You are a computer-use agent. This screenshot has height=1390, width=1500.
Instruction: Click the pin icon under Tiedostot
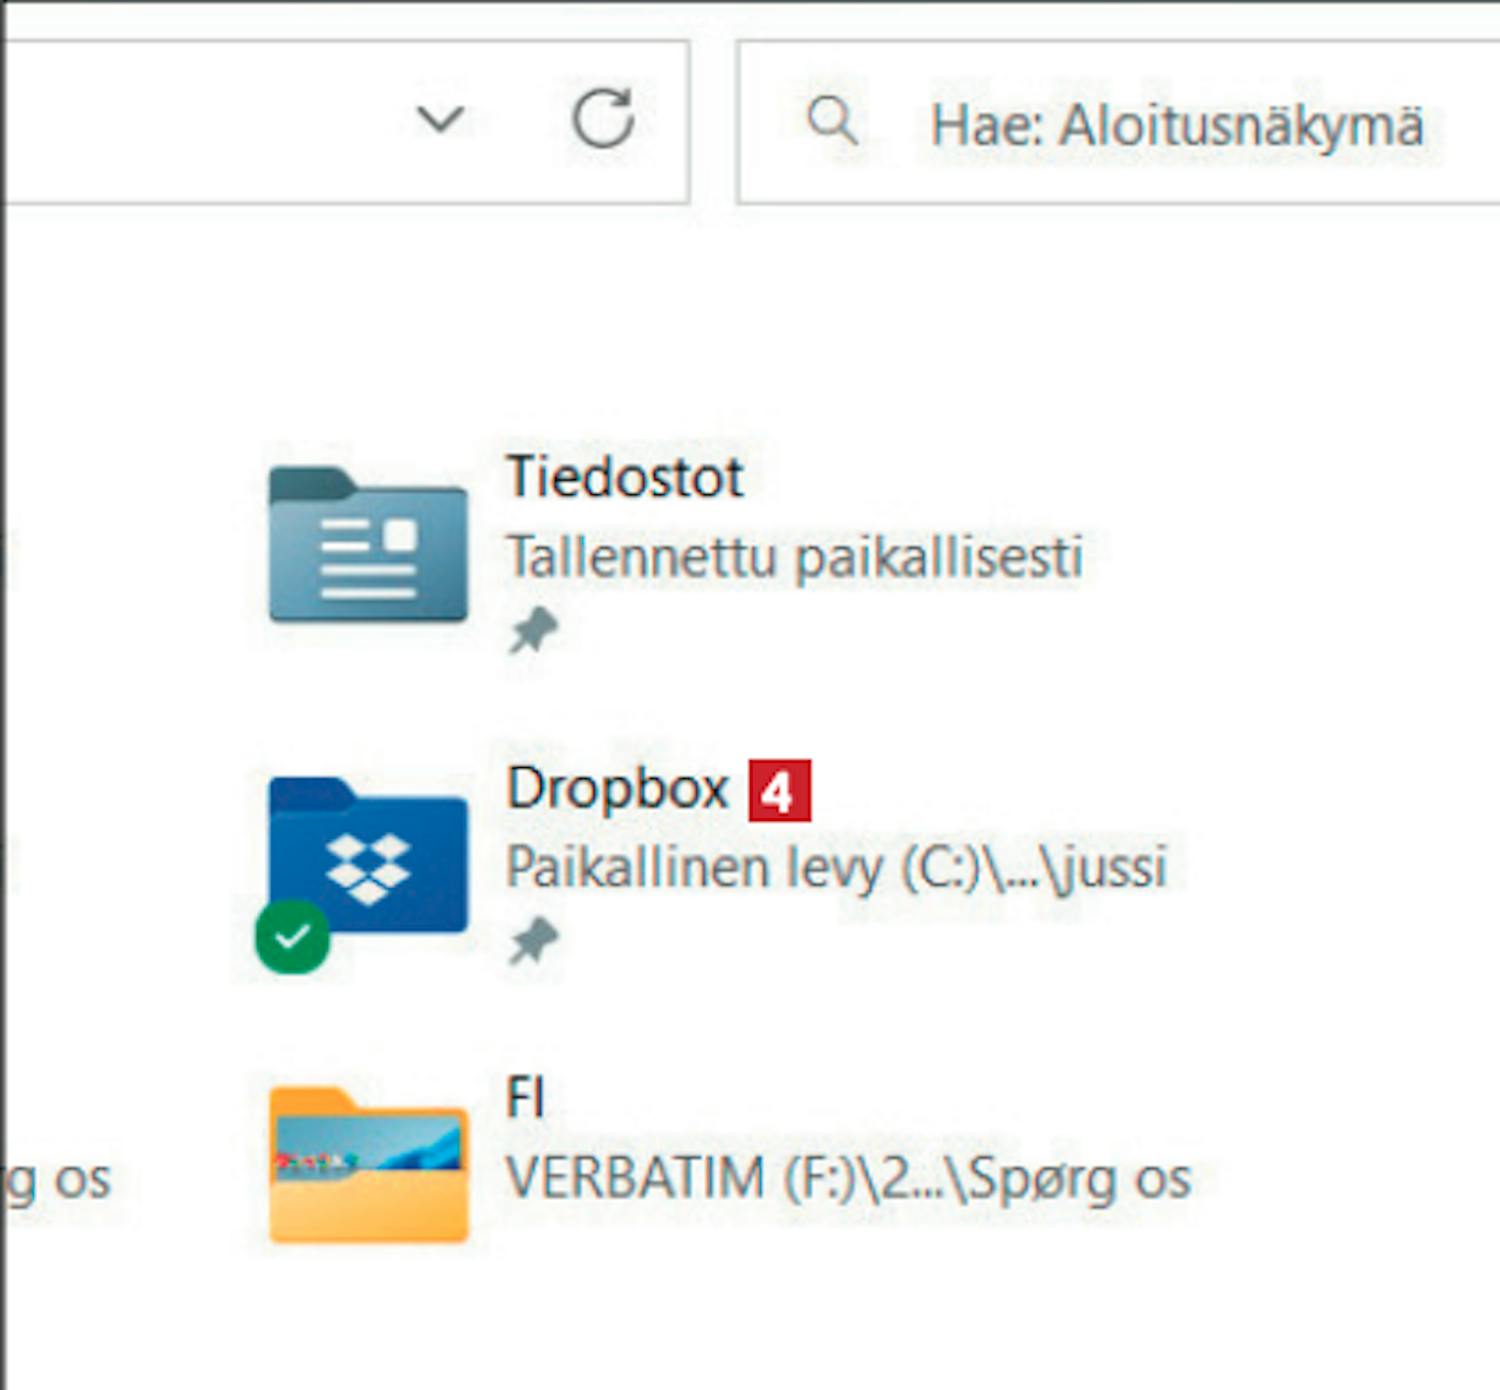click(x=533, y=630)
